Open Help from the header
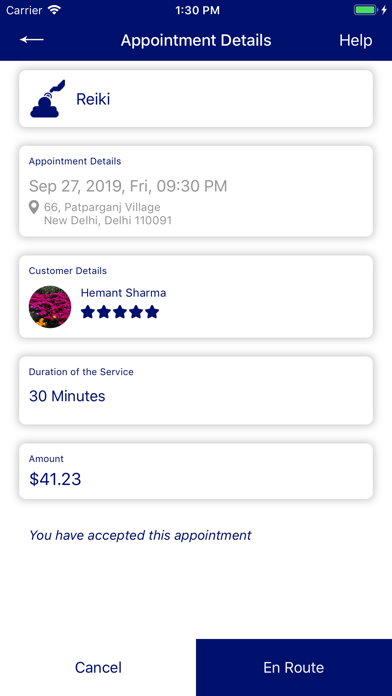 click(356, 40)
